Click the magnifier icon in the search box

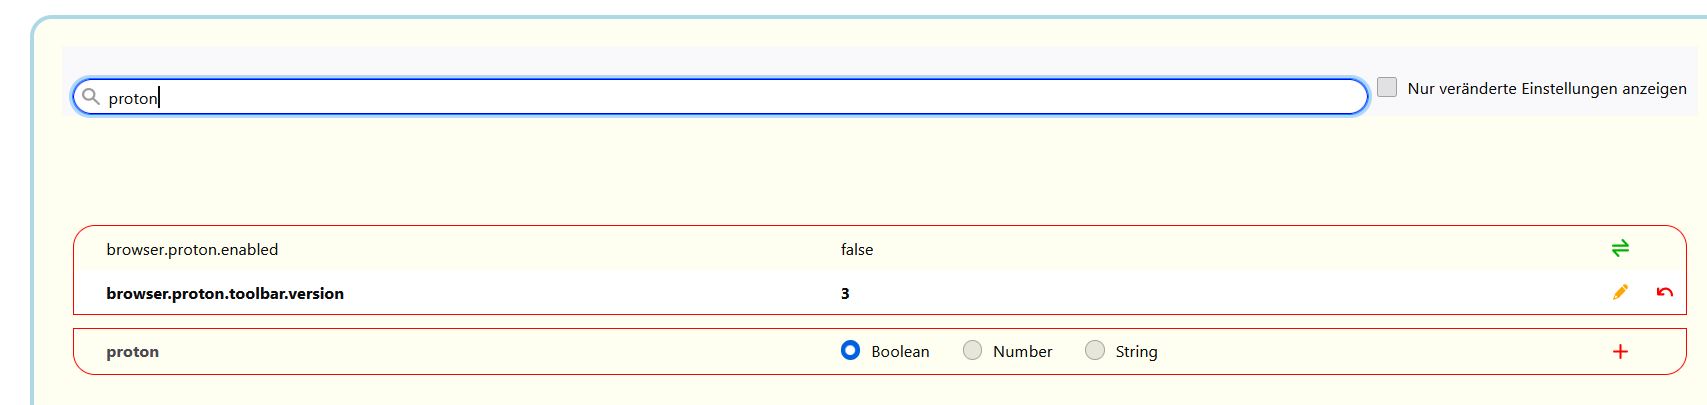[91, 97]
